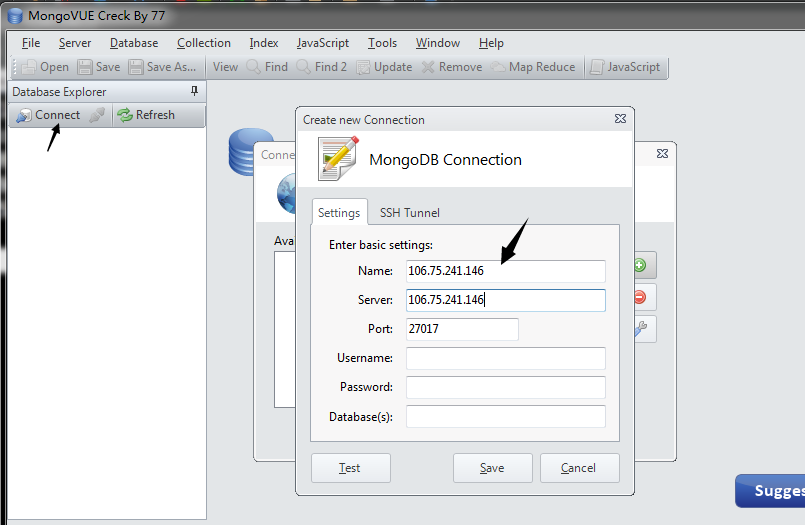Viewport: 805px width, 525px height.
Task: Click the Update toolbar button
Action: click(385, 67)
